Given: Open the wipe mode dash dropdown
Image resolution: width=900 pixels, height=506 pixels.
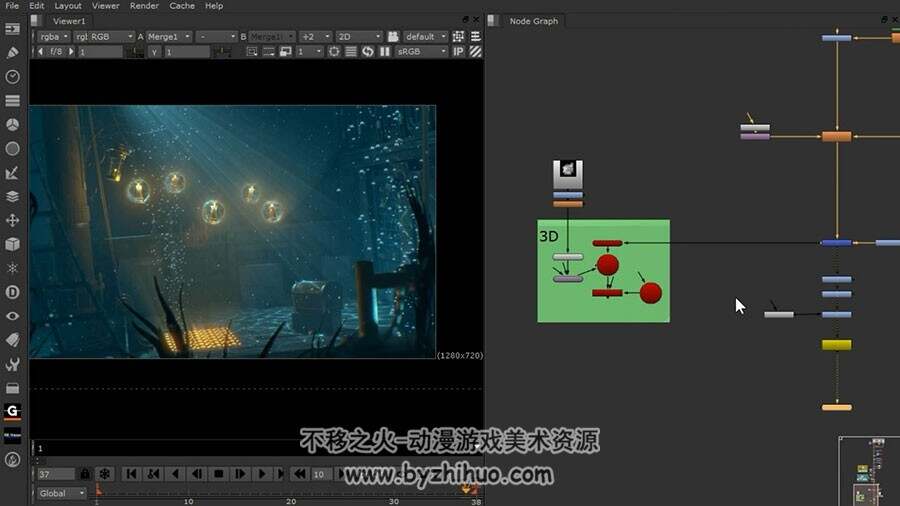Looking at the screenshot, I should pos(216,36).
